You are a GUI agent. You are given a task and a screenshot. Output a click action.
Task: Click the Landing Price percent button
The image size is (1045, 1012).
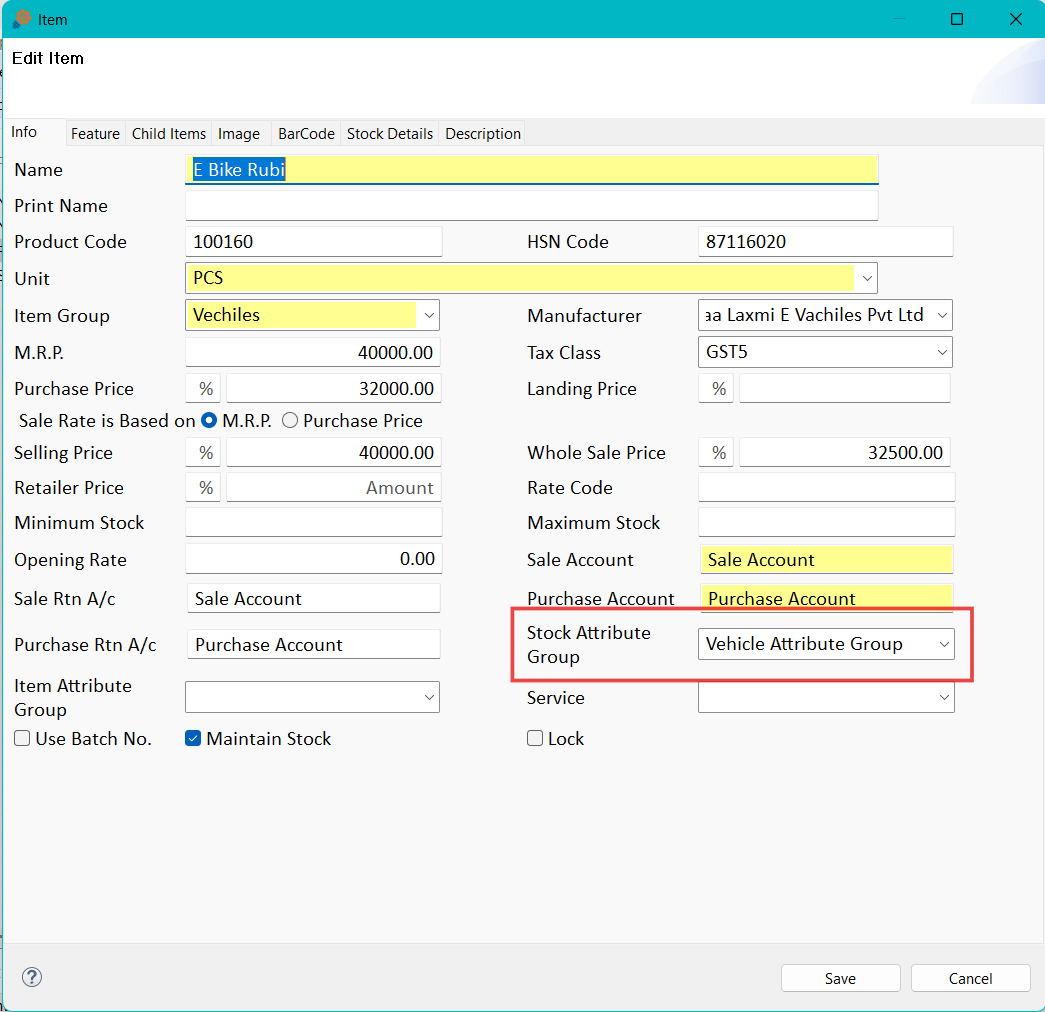pos(718,389)
